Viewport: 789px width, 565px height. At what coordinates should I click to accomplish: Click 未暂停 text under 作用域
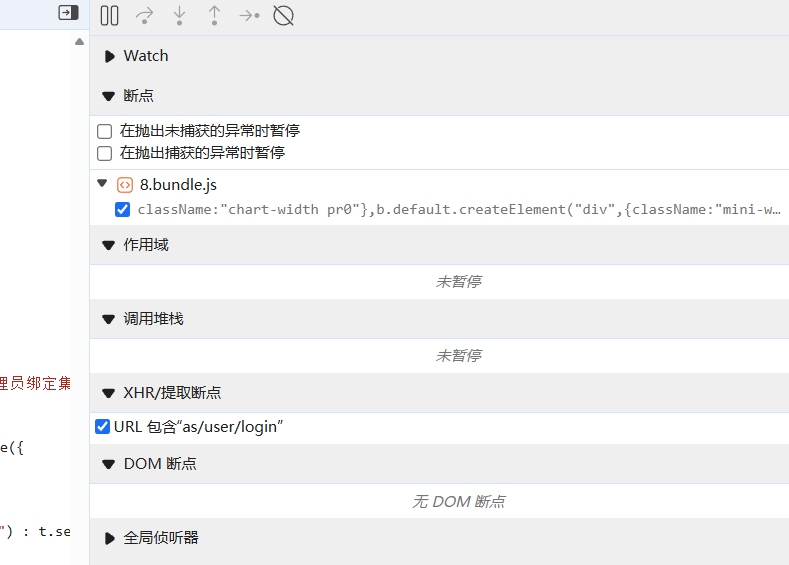[x=458, y=282]
